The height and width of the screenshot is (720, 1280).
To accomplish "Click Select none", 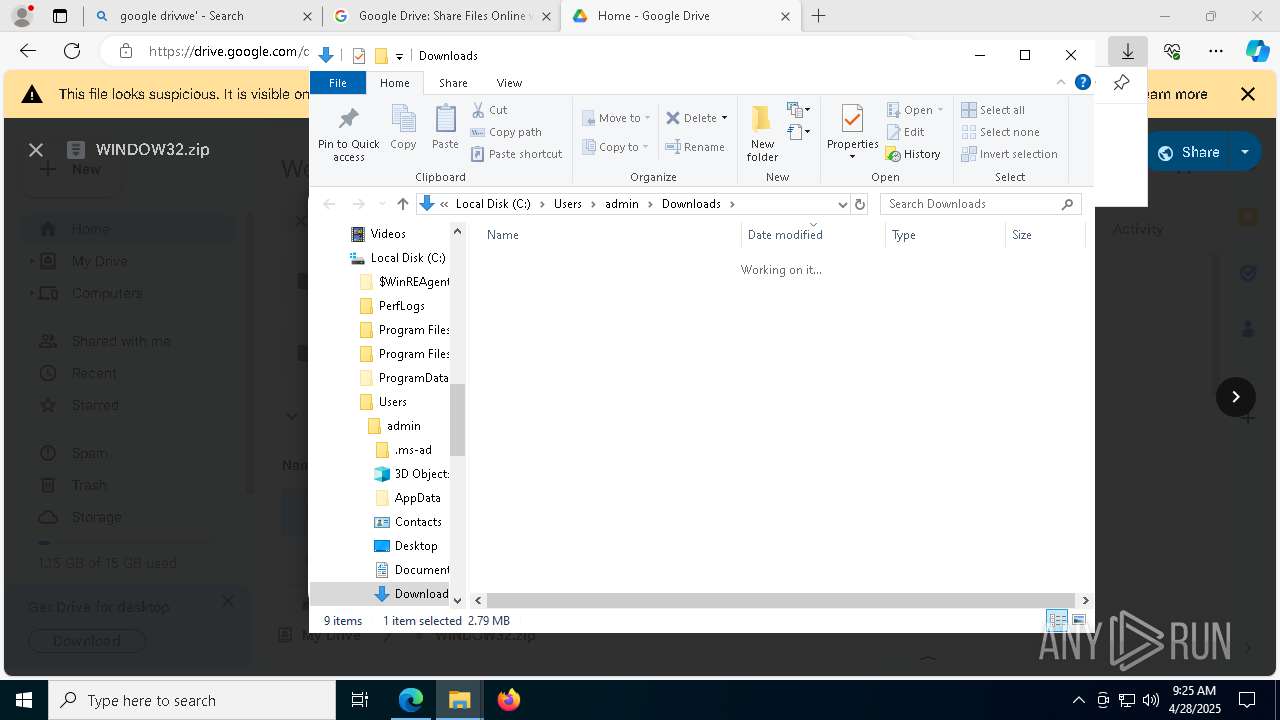I will [x=1000, y=132].
